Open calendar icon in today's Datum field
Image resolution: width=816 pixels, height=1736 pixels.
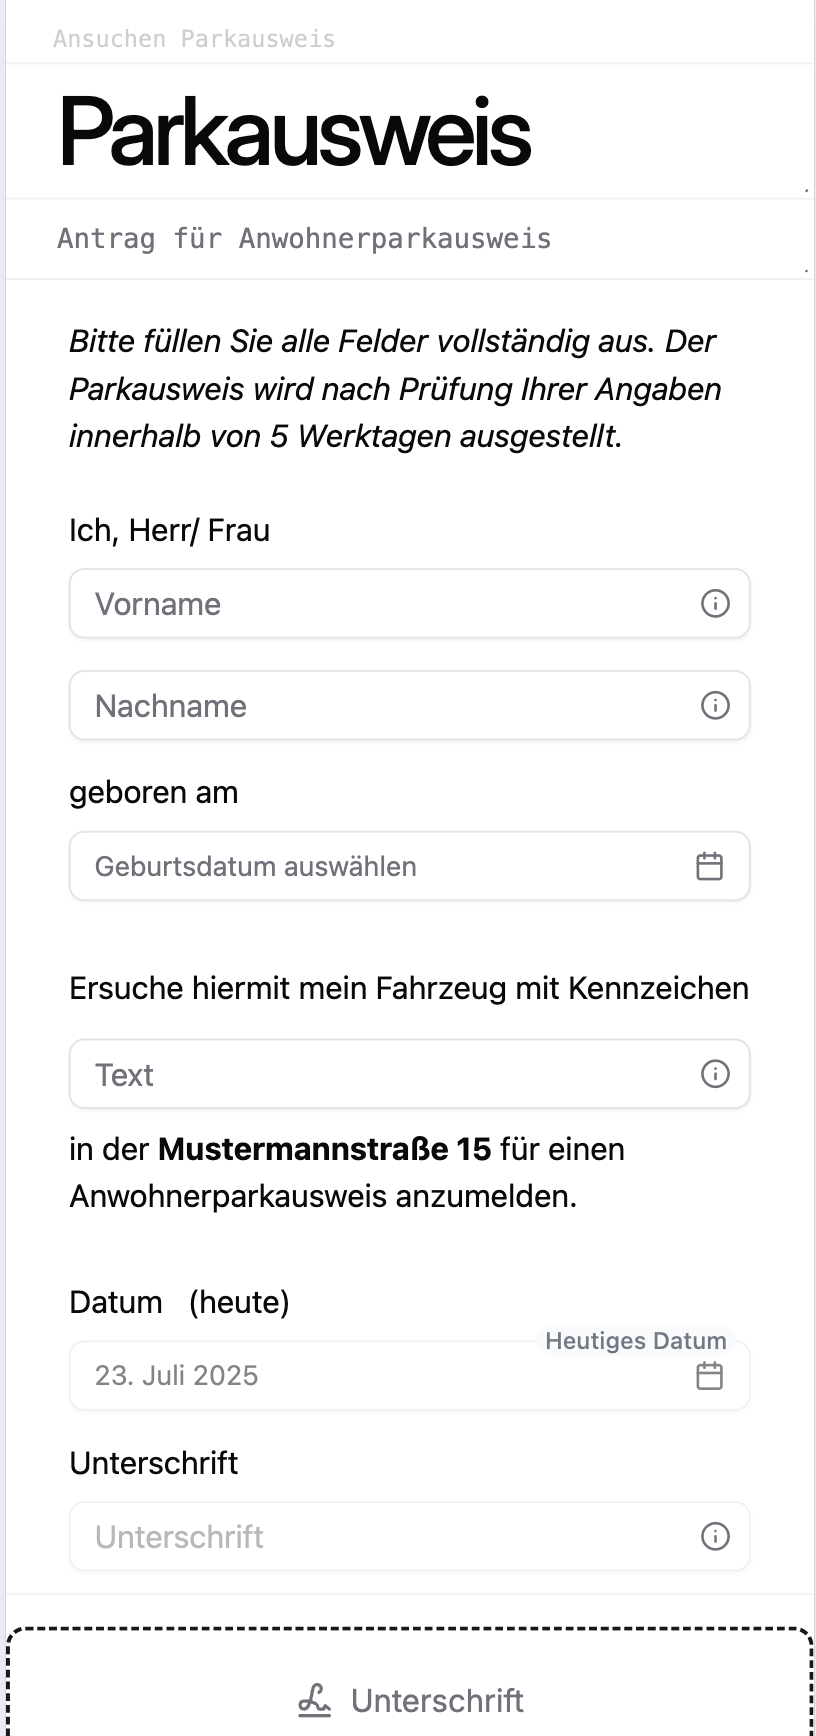[709, 1376]
